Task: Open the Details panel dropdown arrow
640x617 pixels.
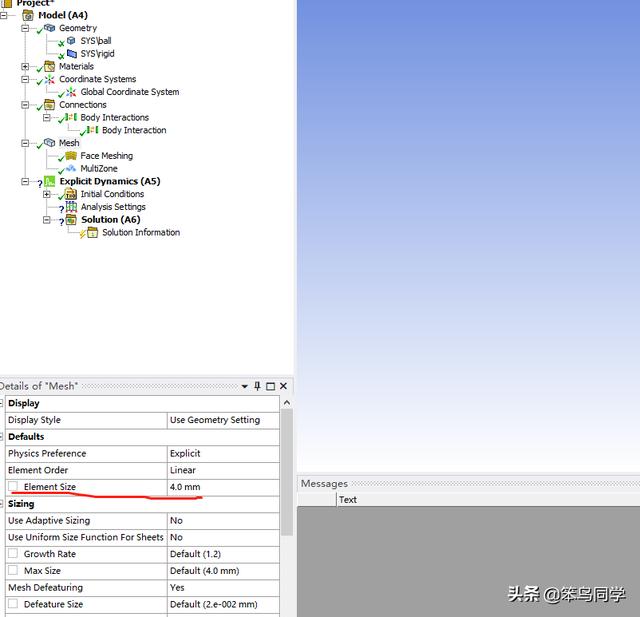Action: 244,387
